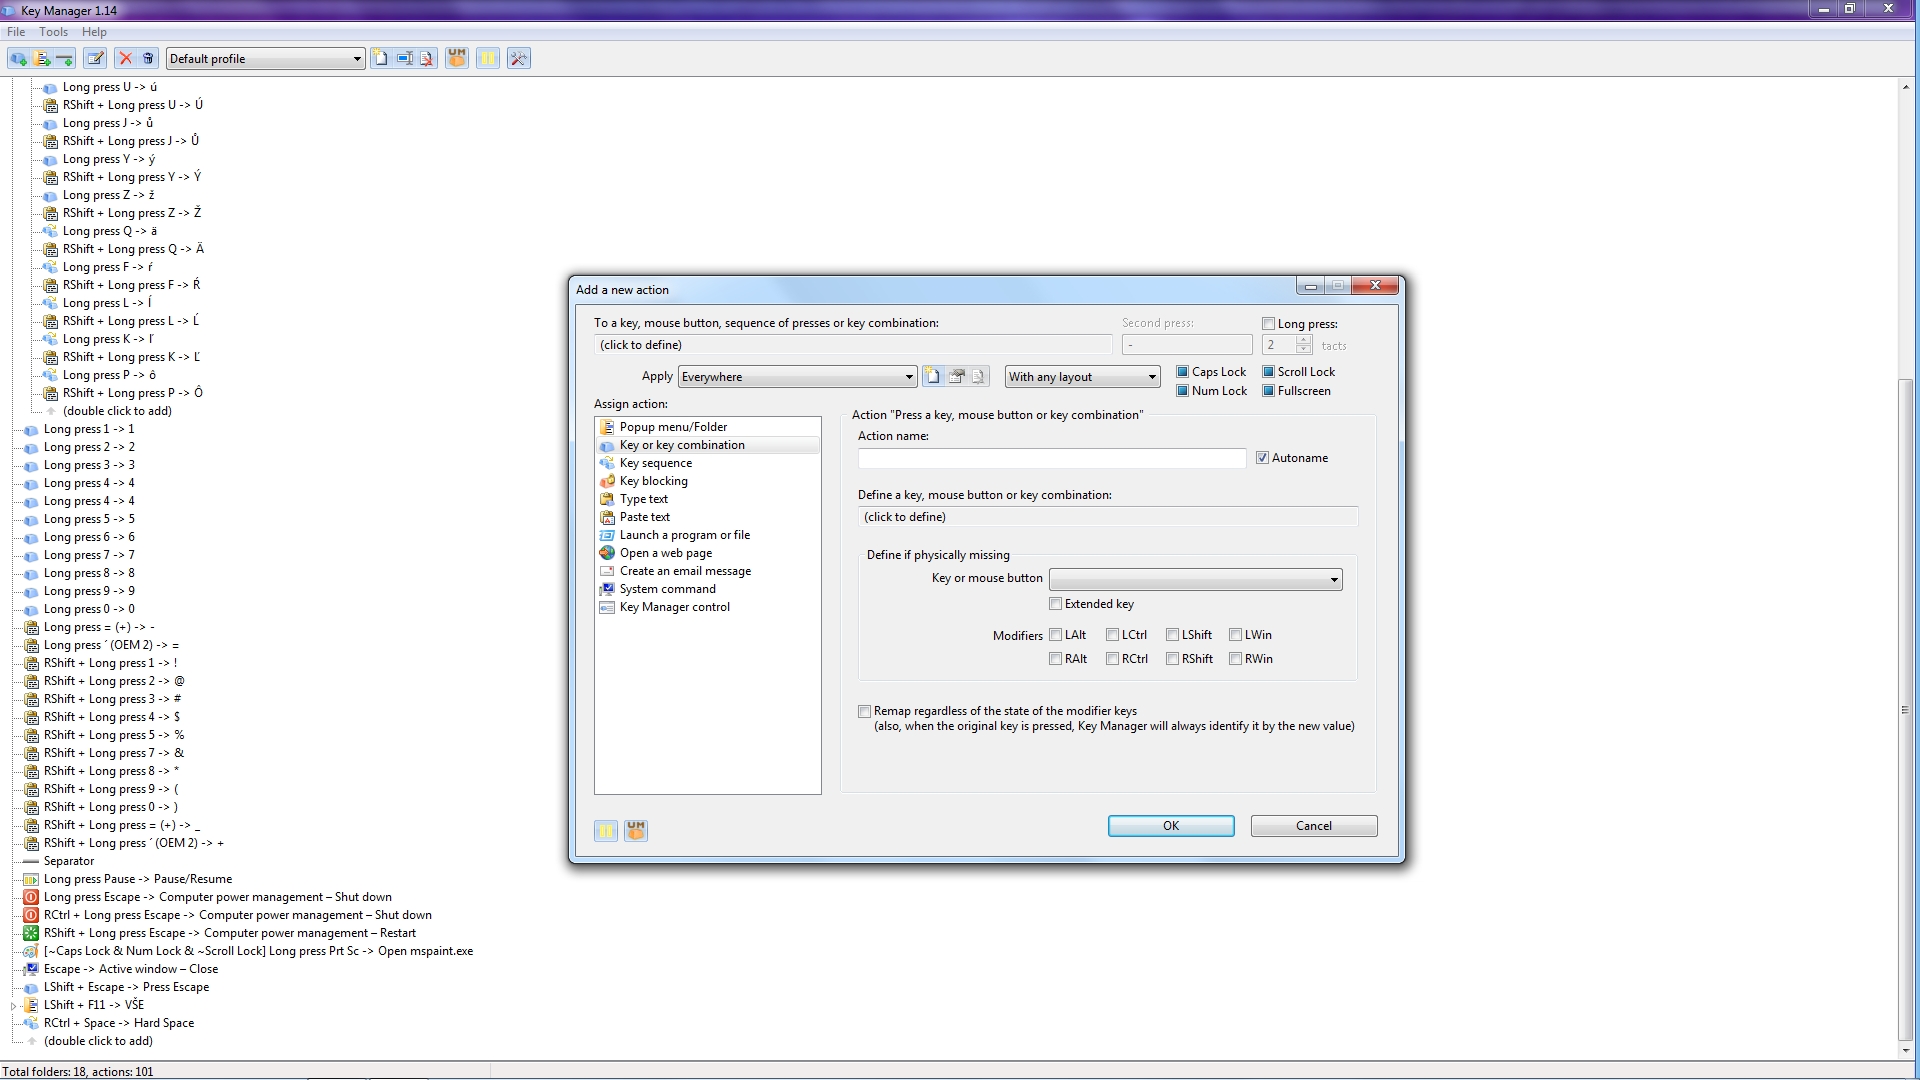Open the Tools menu
This screenshot has width=1920, height=1080.
[53, 32]
